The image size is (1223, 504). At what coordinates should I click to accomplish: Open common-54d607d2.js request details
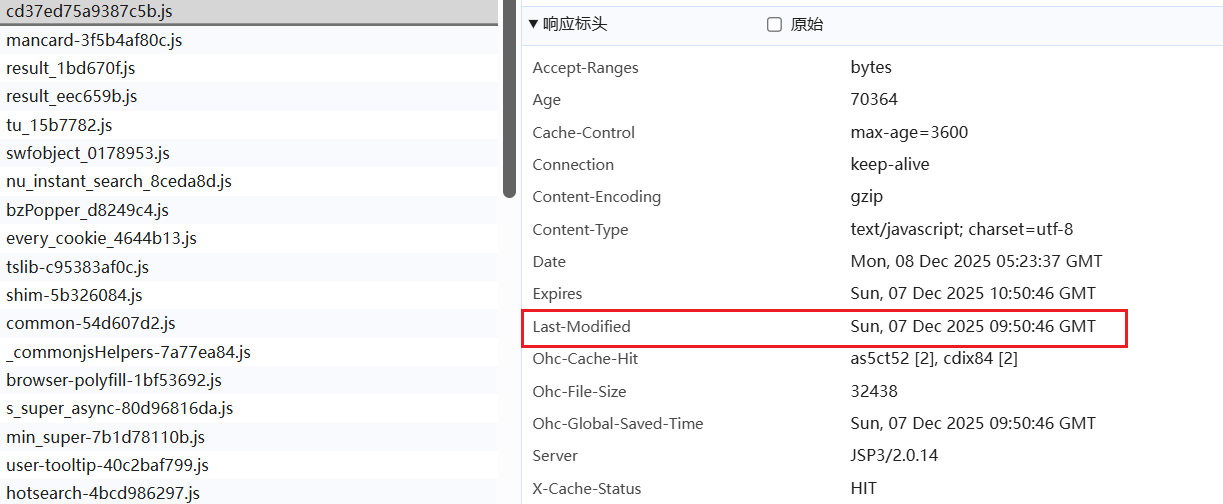249,323
